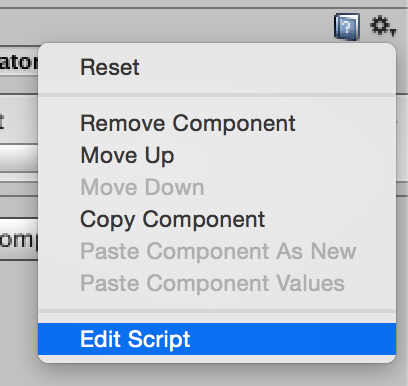Image resolution: width=408 pixels, height=386 pixels.
Task: Click empty inspector area below the menu
Action: tap(217, 375)
